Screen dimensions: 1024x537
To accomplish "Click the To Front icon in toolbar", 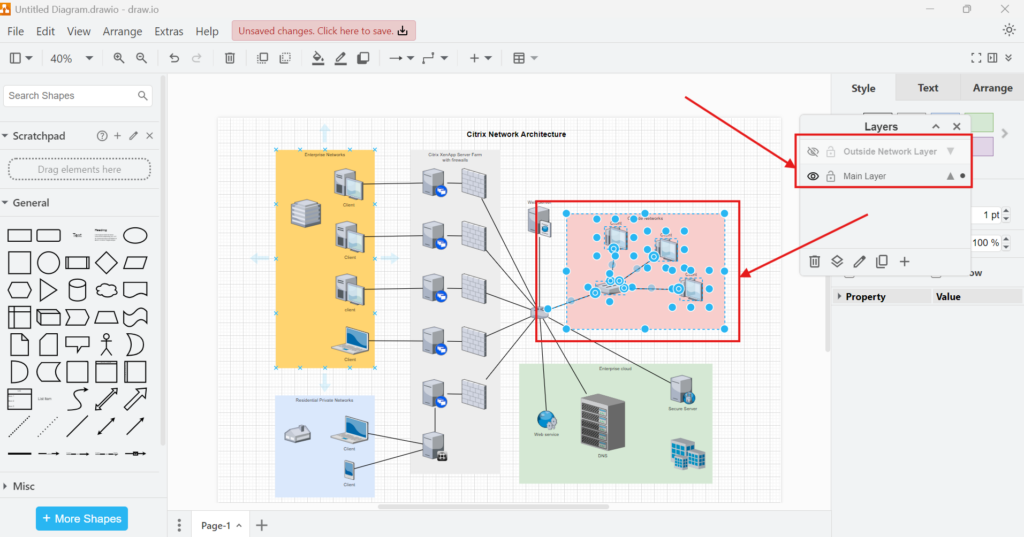I will pos(262,58).
